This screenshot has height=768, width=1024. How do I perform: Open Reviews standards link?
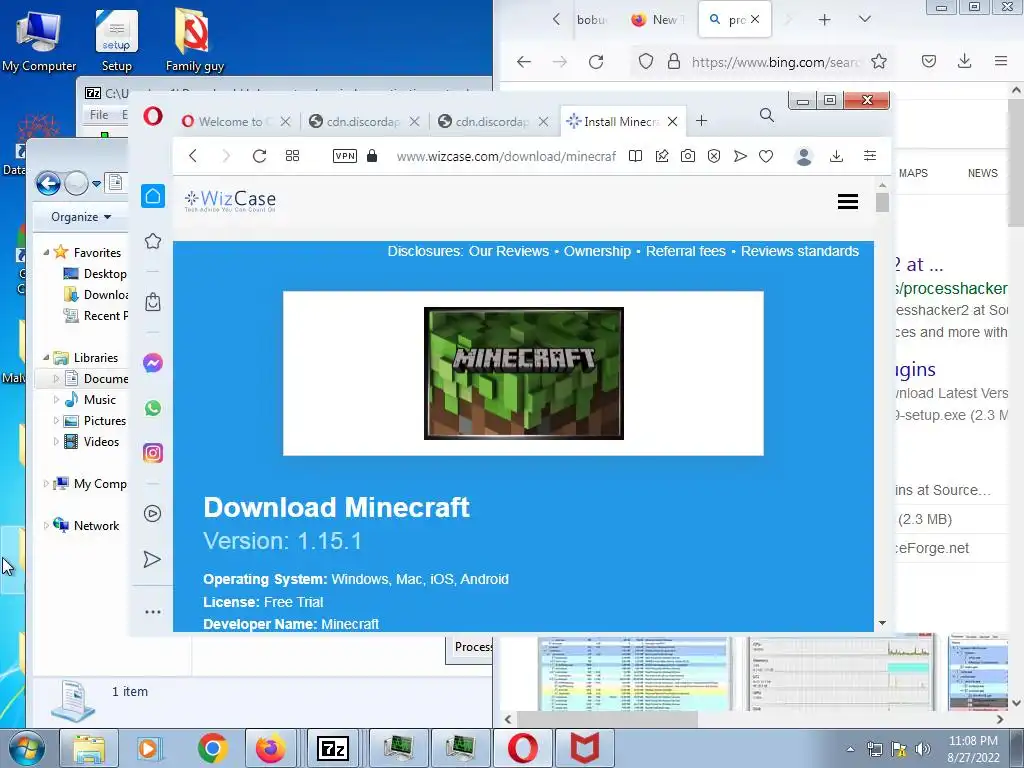pos(800,251)
